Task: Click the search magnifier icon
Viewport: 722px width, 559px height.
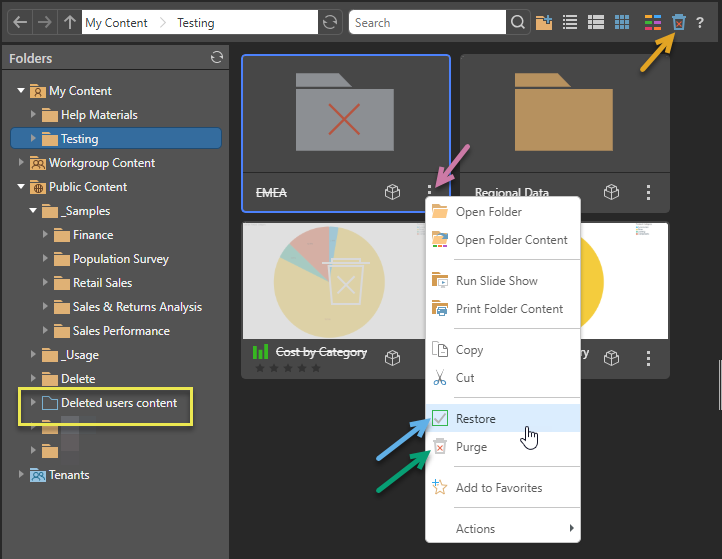Action: point(517,22)
